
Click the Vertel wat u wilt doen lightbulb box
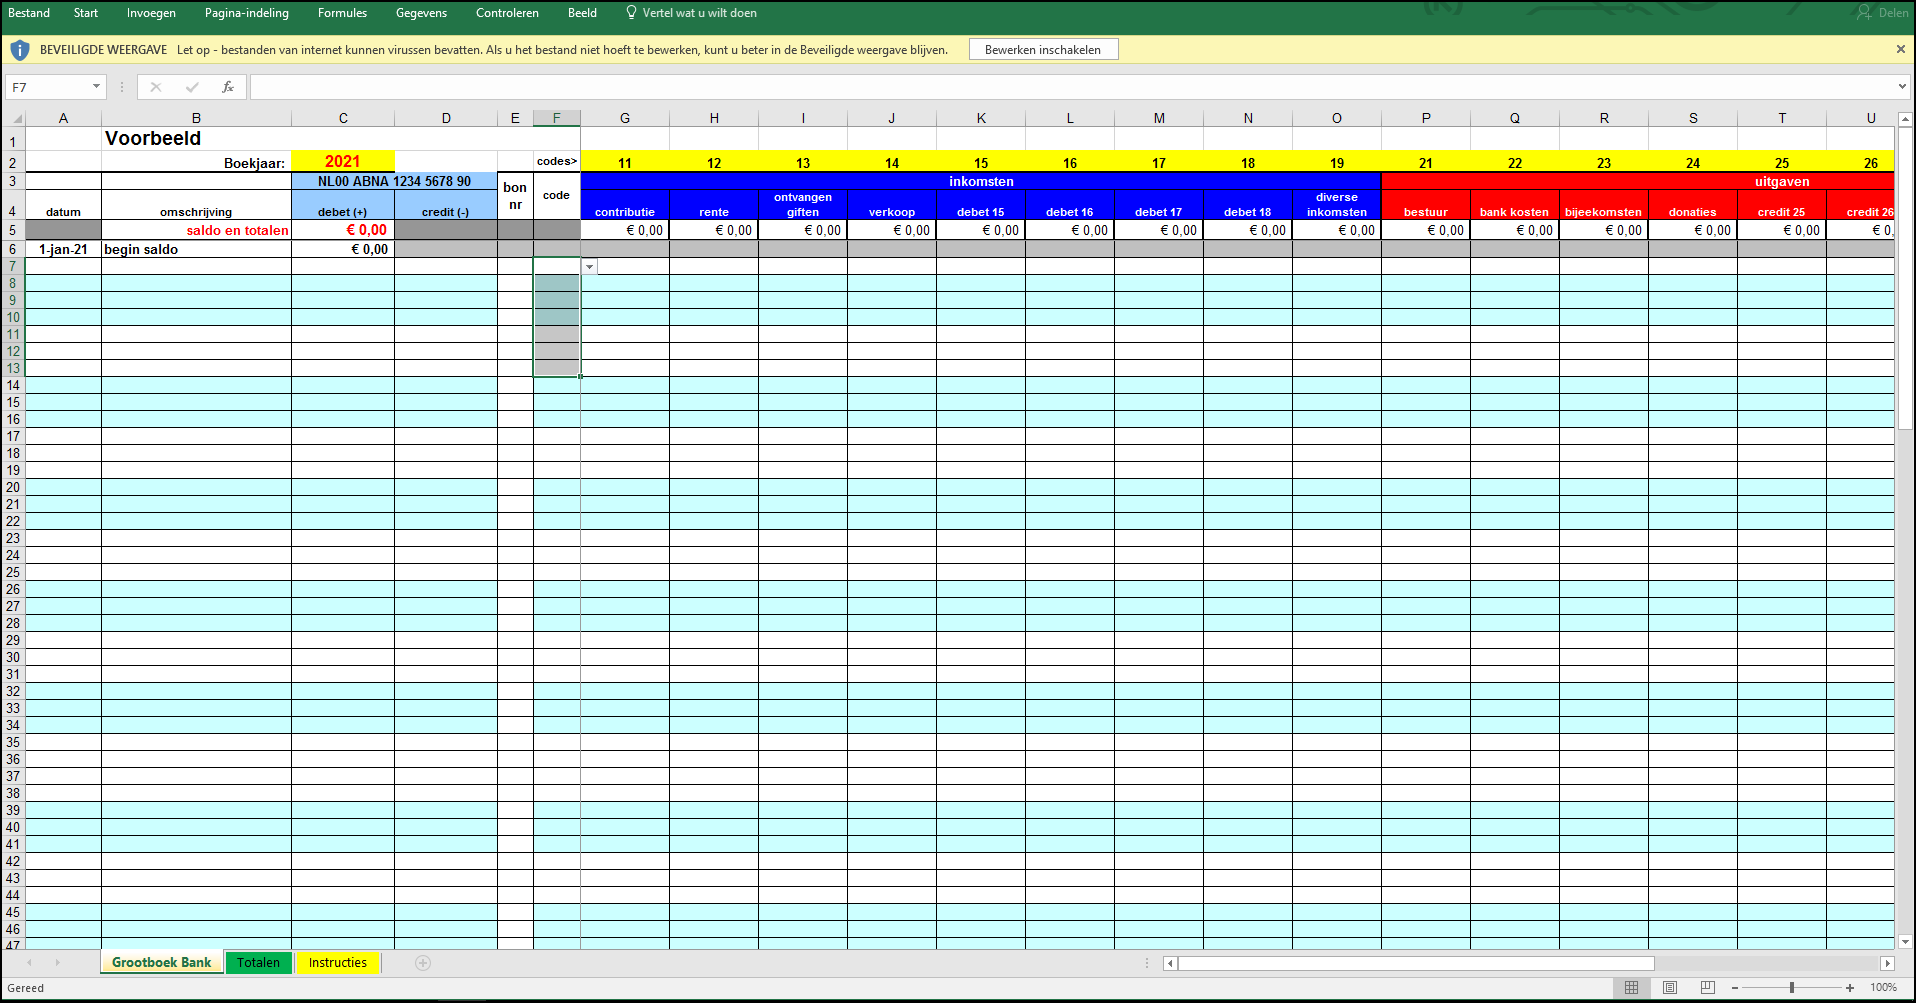[691, 13]
